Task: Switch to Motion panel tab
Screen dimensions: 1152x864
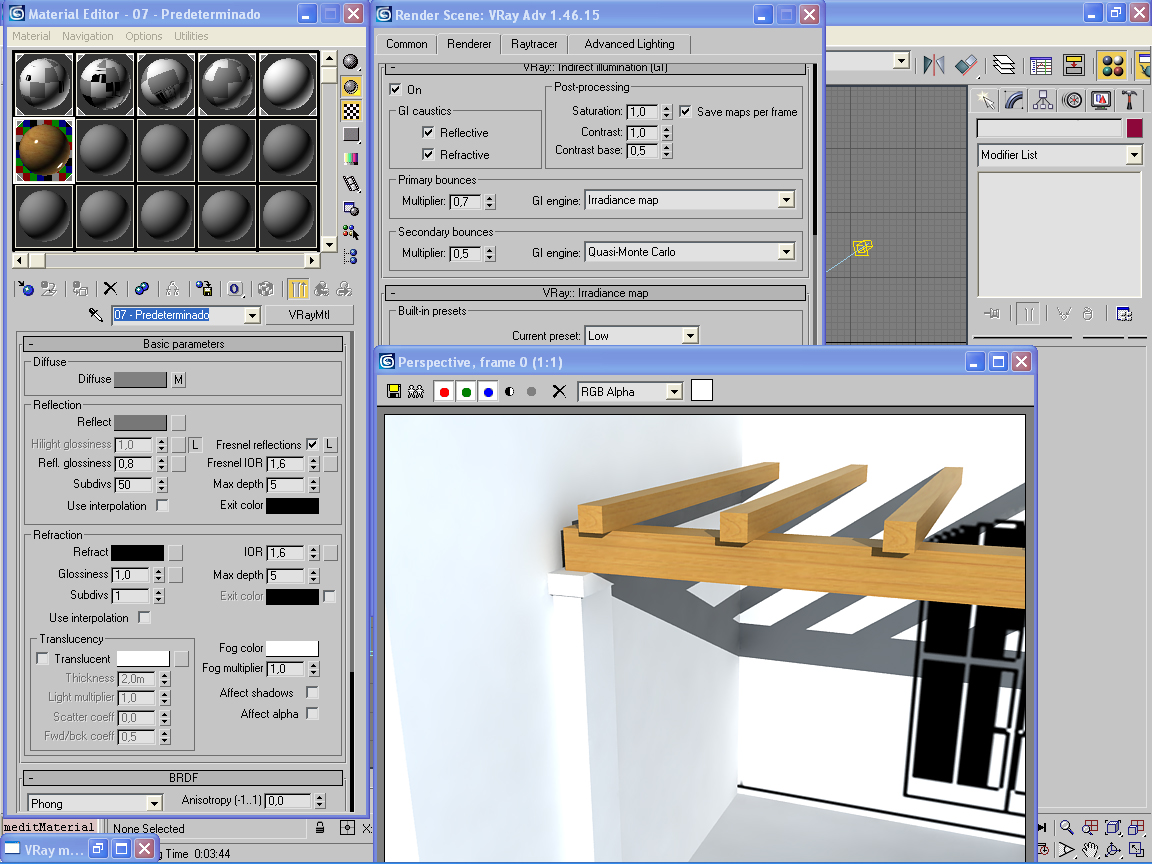Action: 1072,100
